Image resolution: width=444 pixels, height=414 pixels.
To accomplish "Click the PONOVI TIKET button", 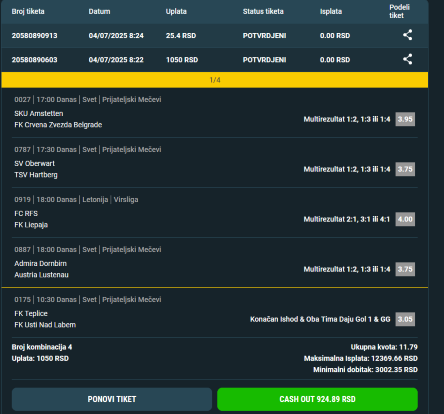I will click(x=112, y=399).
